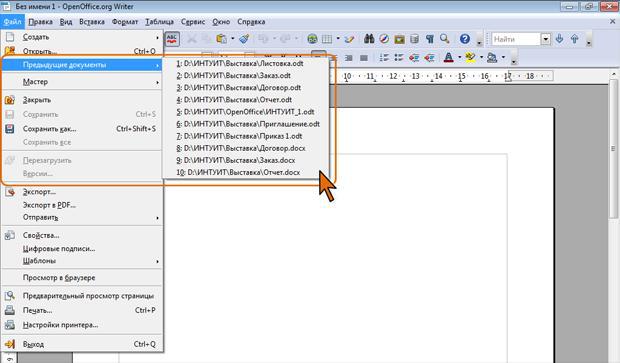Screen dimensions: 620x363
Task: Open the Paste options dropdown arrow
Action: tap(232, 39)
